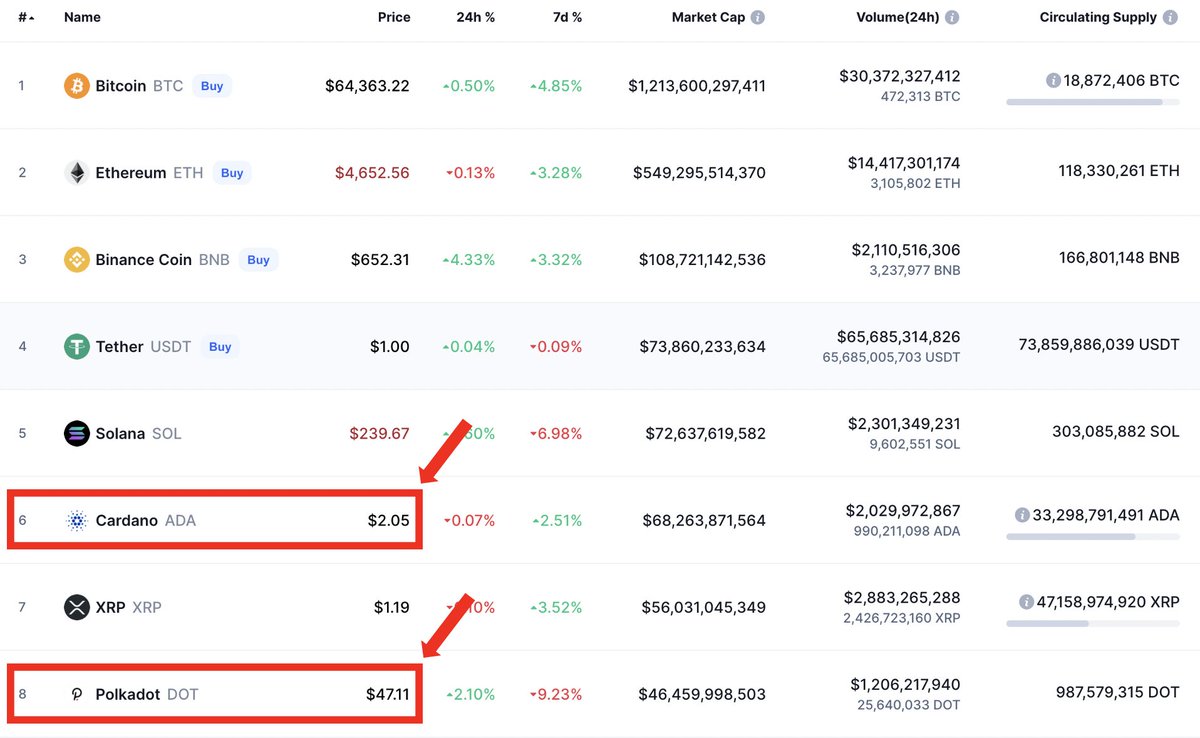Click Cardano circulating supply progress bar
This screenshot has width=1200, height=738.
1093,537
